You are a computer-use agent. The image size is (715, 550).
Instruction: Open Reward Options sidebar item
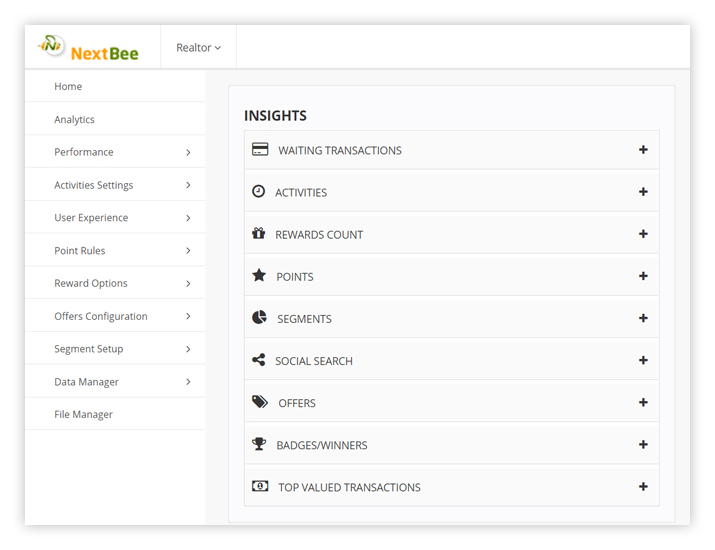(91, 283)
